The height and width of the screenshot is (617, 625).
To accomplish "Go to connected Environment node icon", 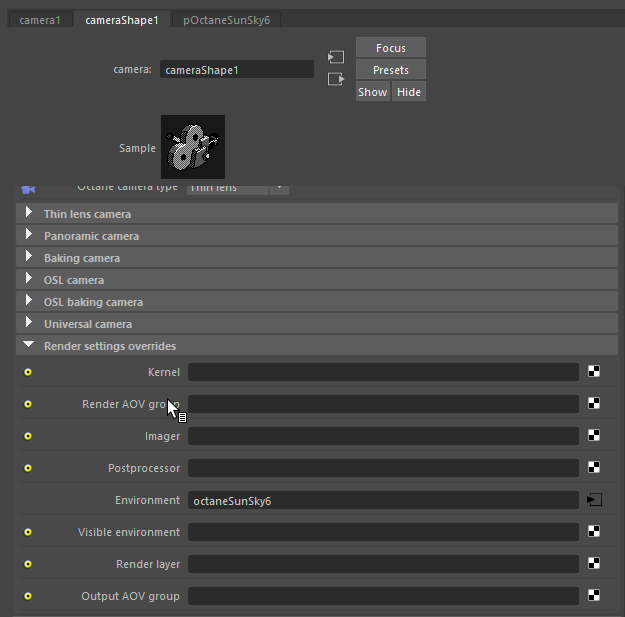I will tap(594, 500).
